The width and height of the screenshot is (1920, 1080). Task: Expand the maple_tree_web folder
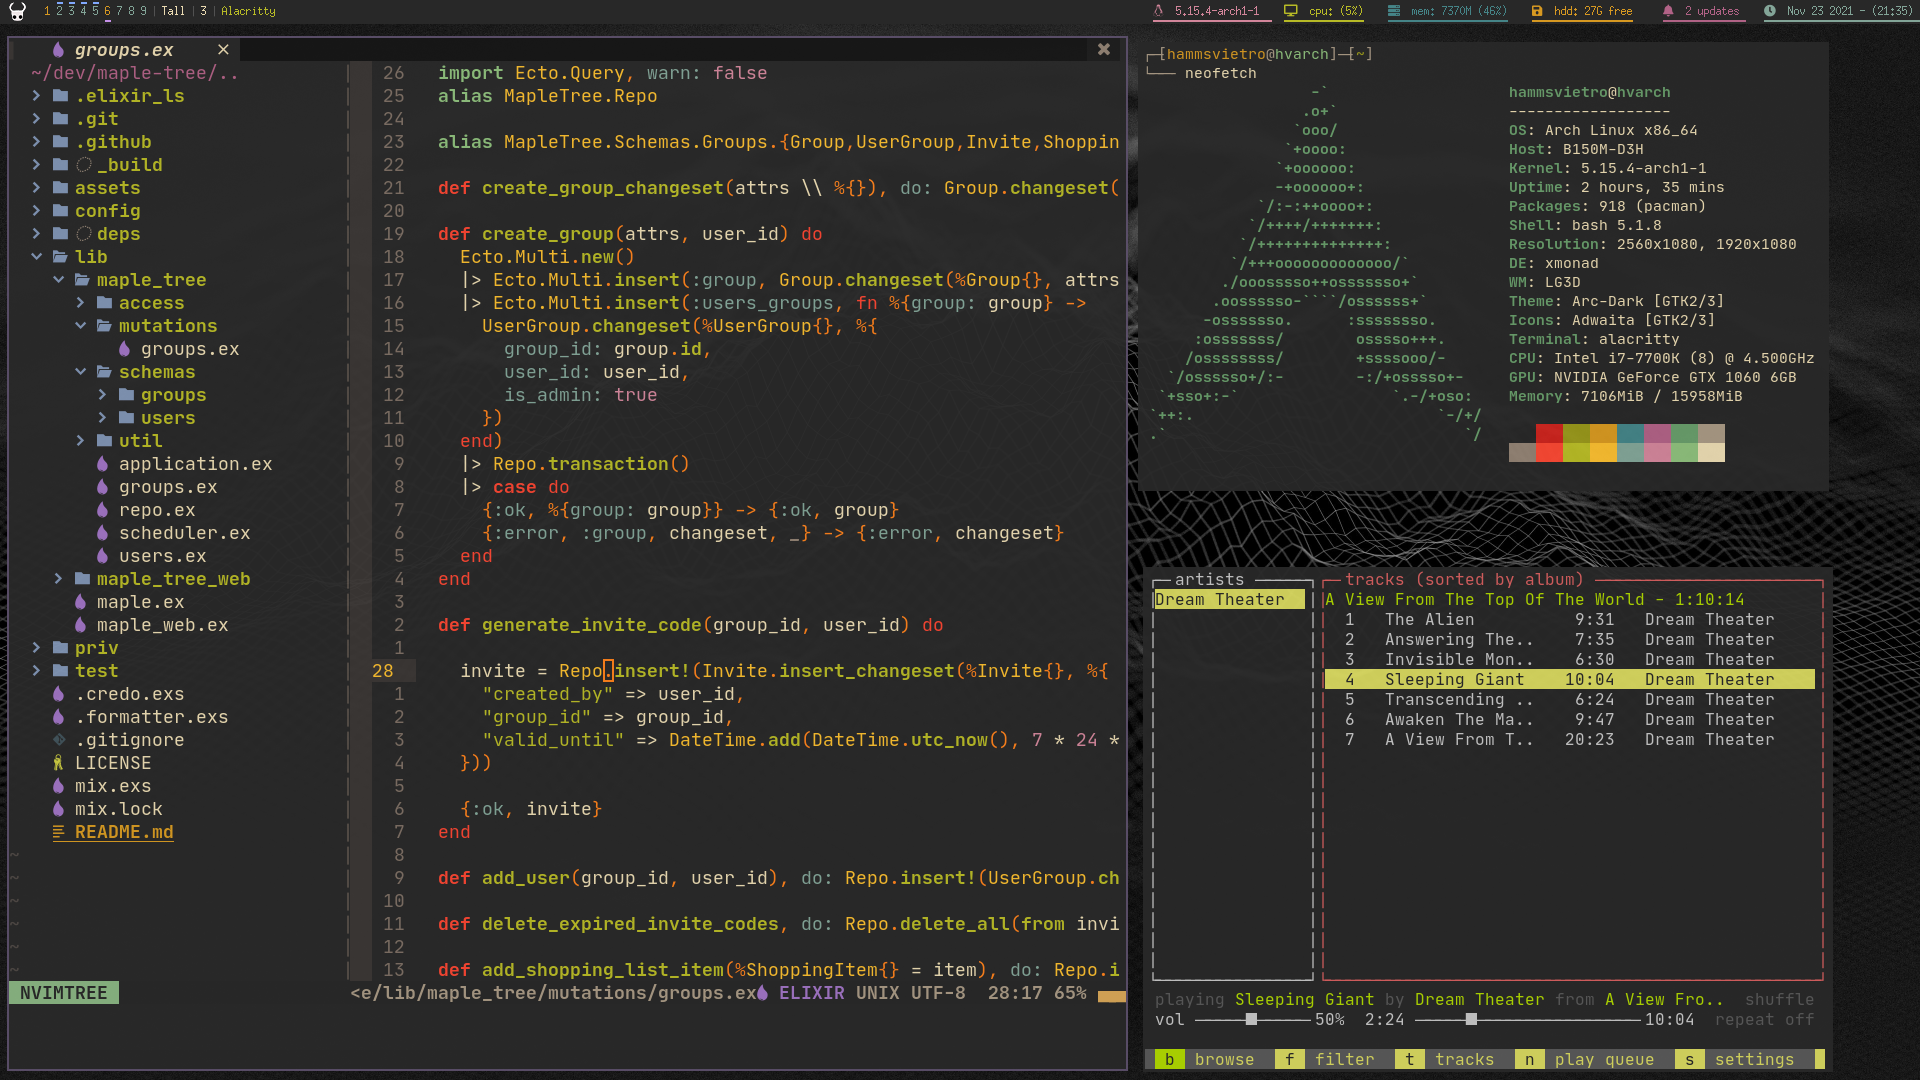point(58,579)
